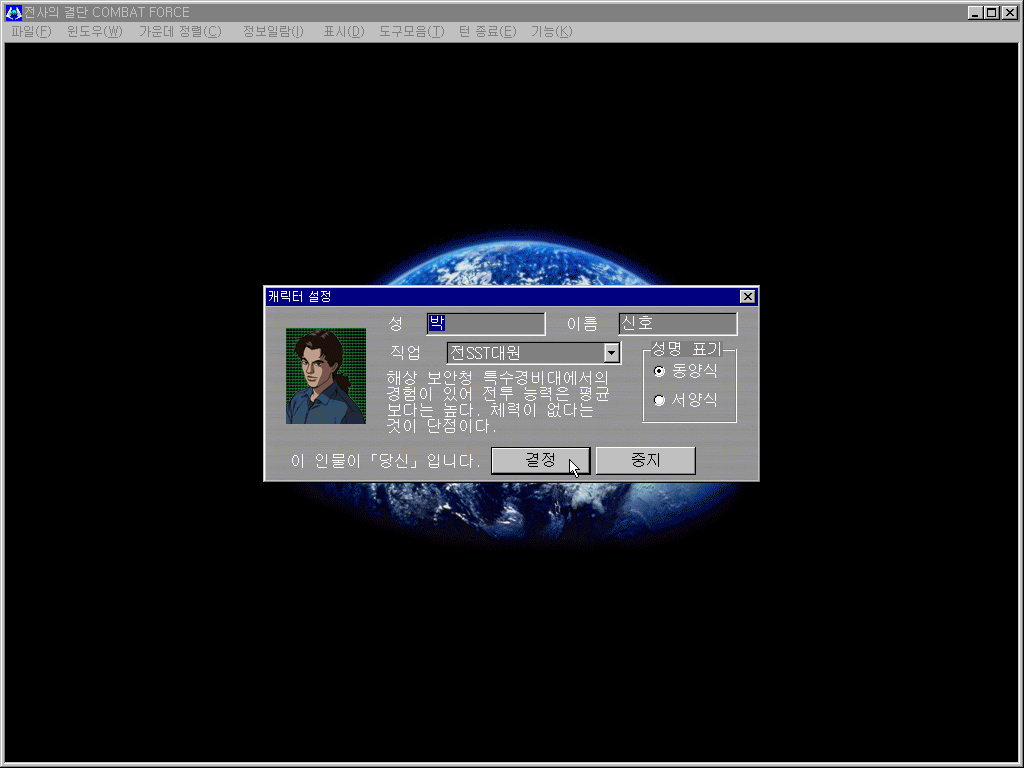1024x768 pixels.
Task: Click the character portrait image
Action: 326,376
